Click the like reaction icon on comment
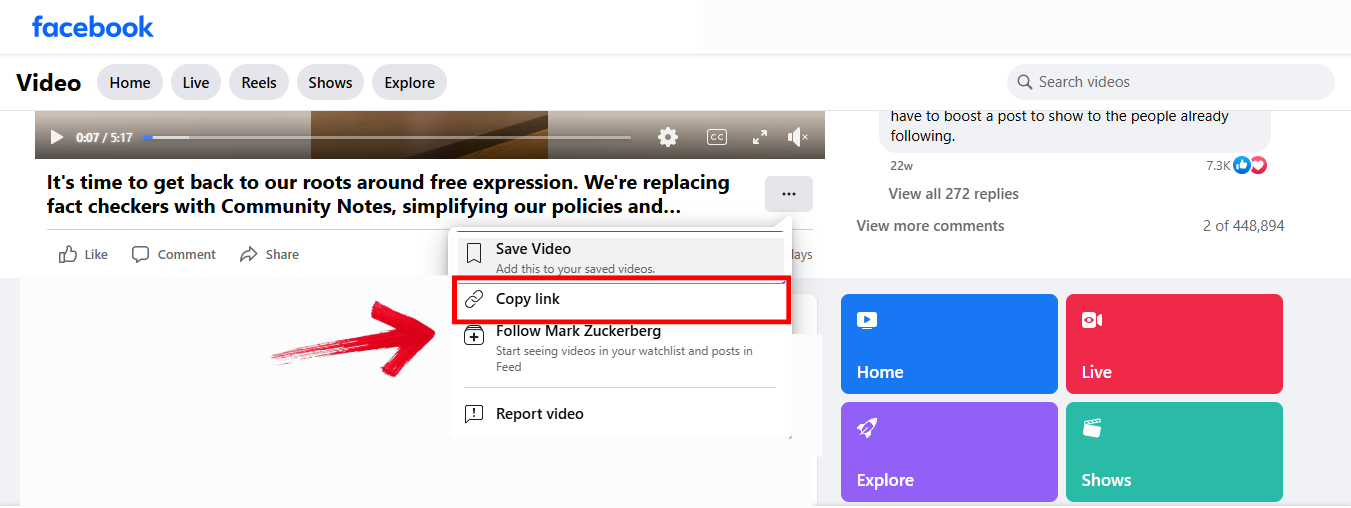The height and width of the screenshot is (508, 1351). tap(1242, 165)
